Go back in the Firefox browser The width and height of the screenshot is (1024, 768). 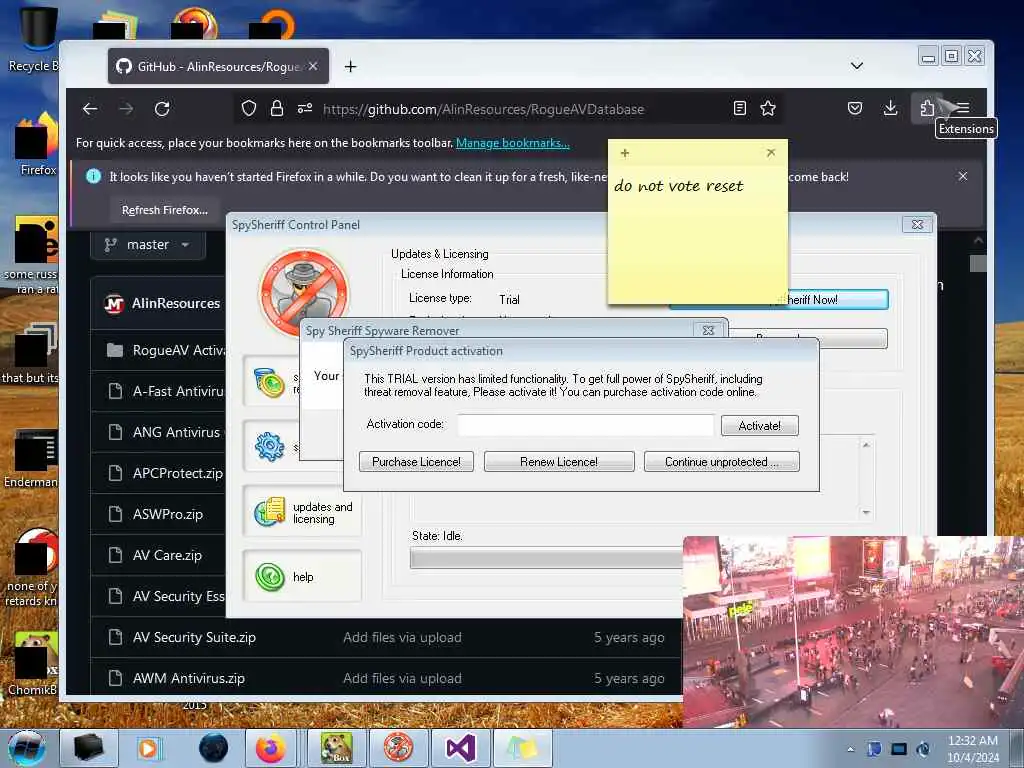pos(90,109)
